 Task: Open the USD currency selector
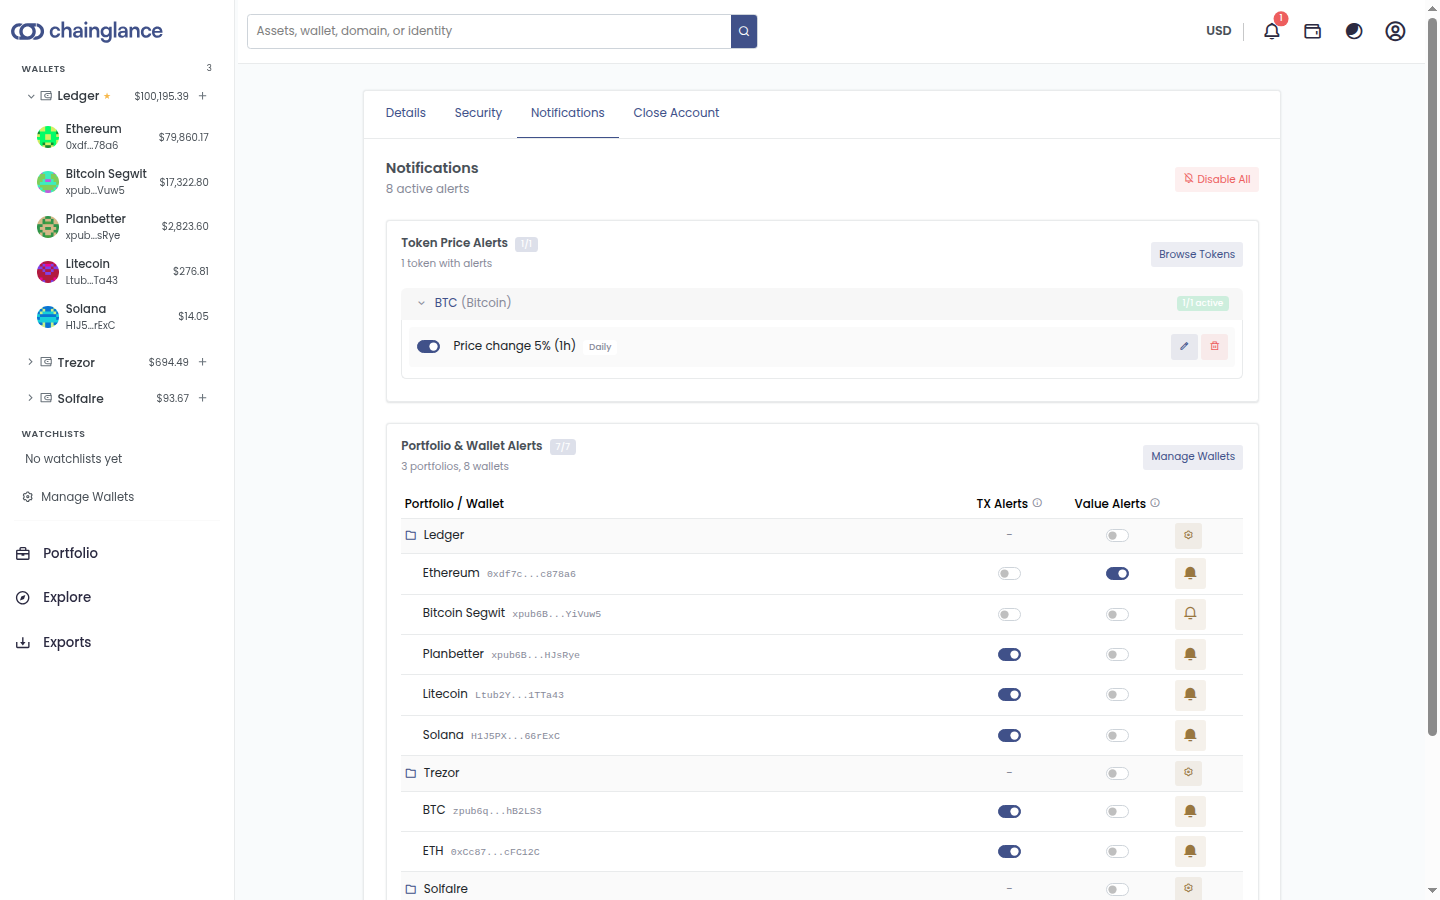click(1218, 31)
